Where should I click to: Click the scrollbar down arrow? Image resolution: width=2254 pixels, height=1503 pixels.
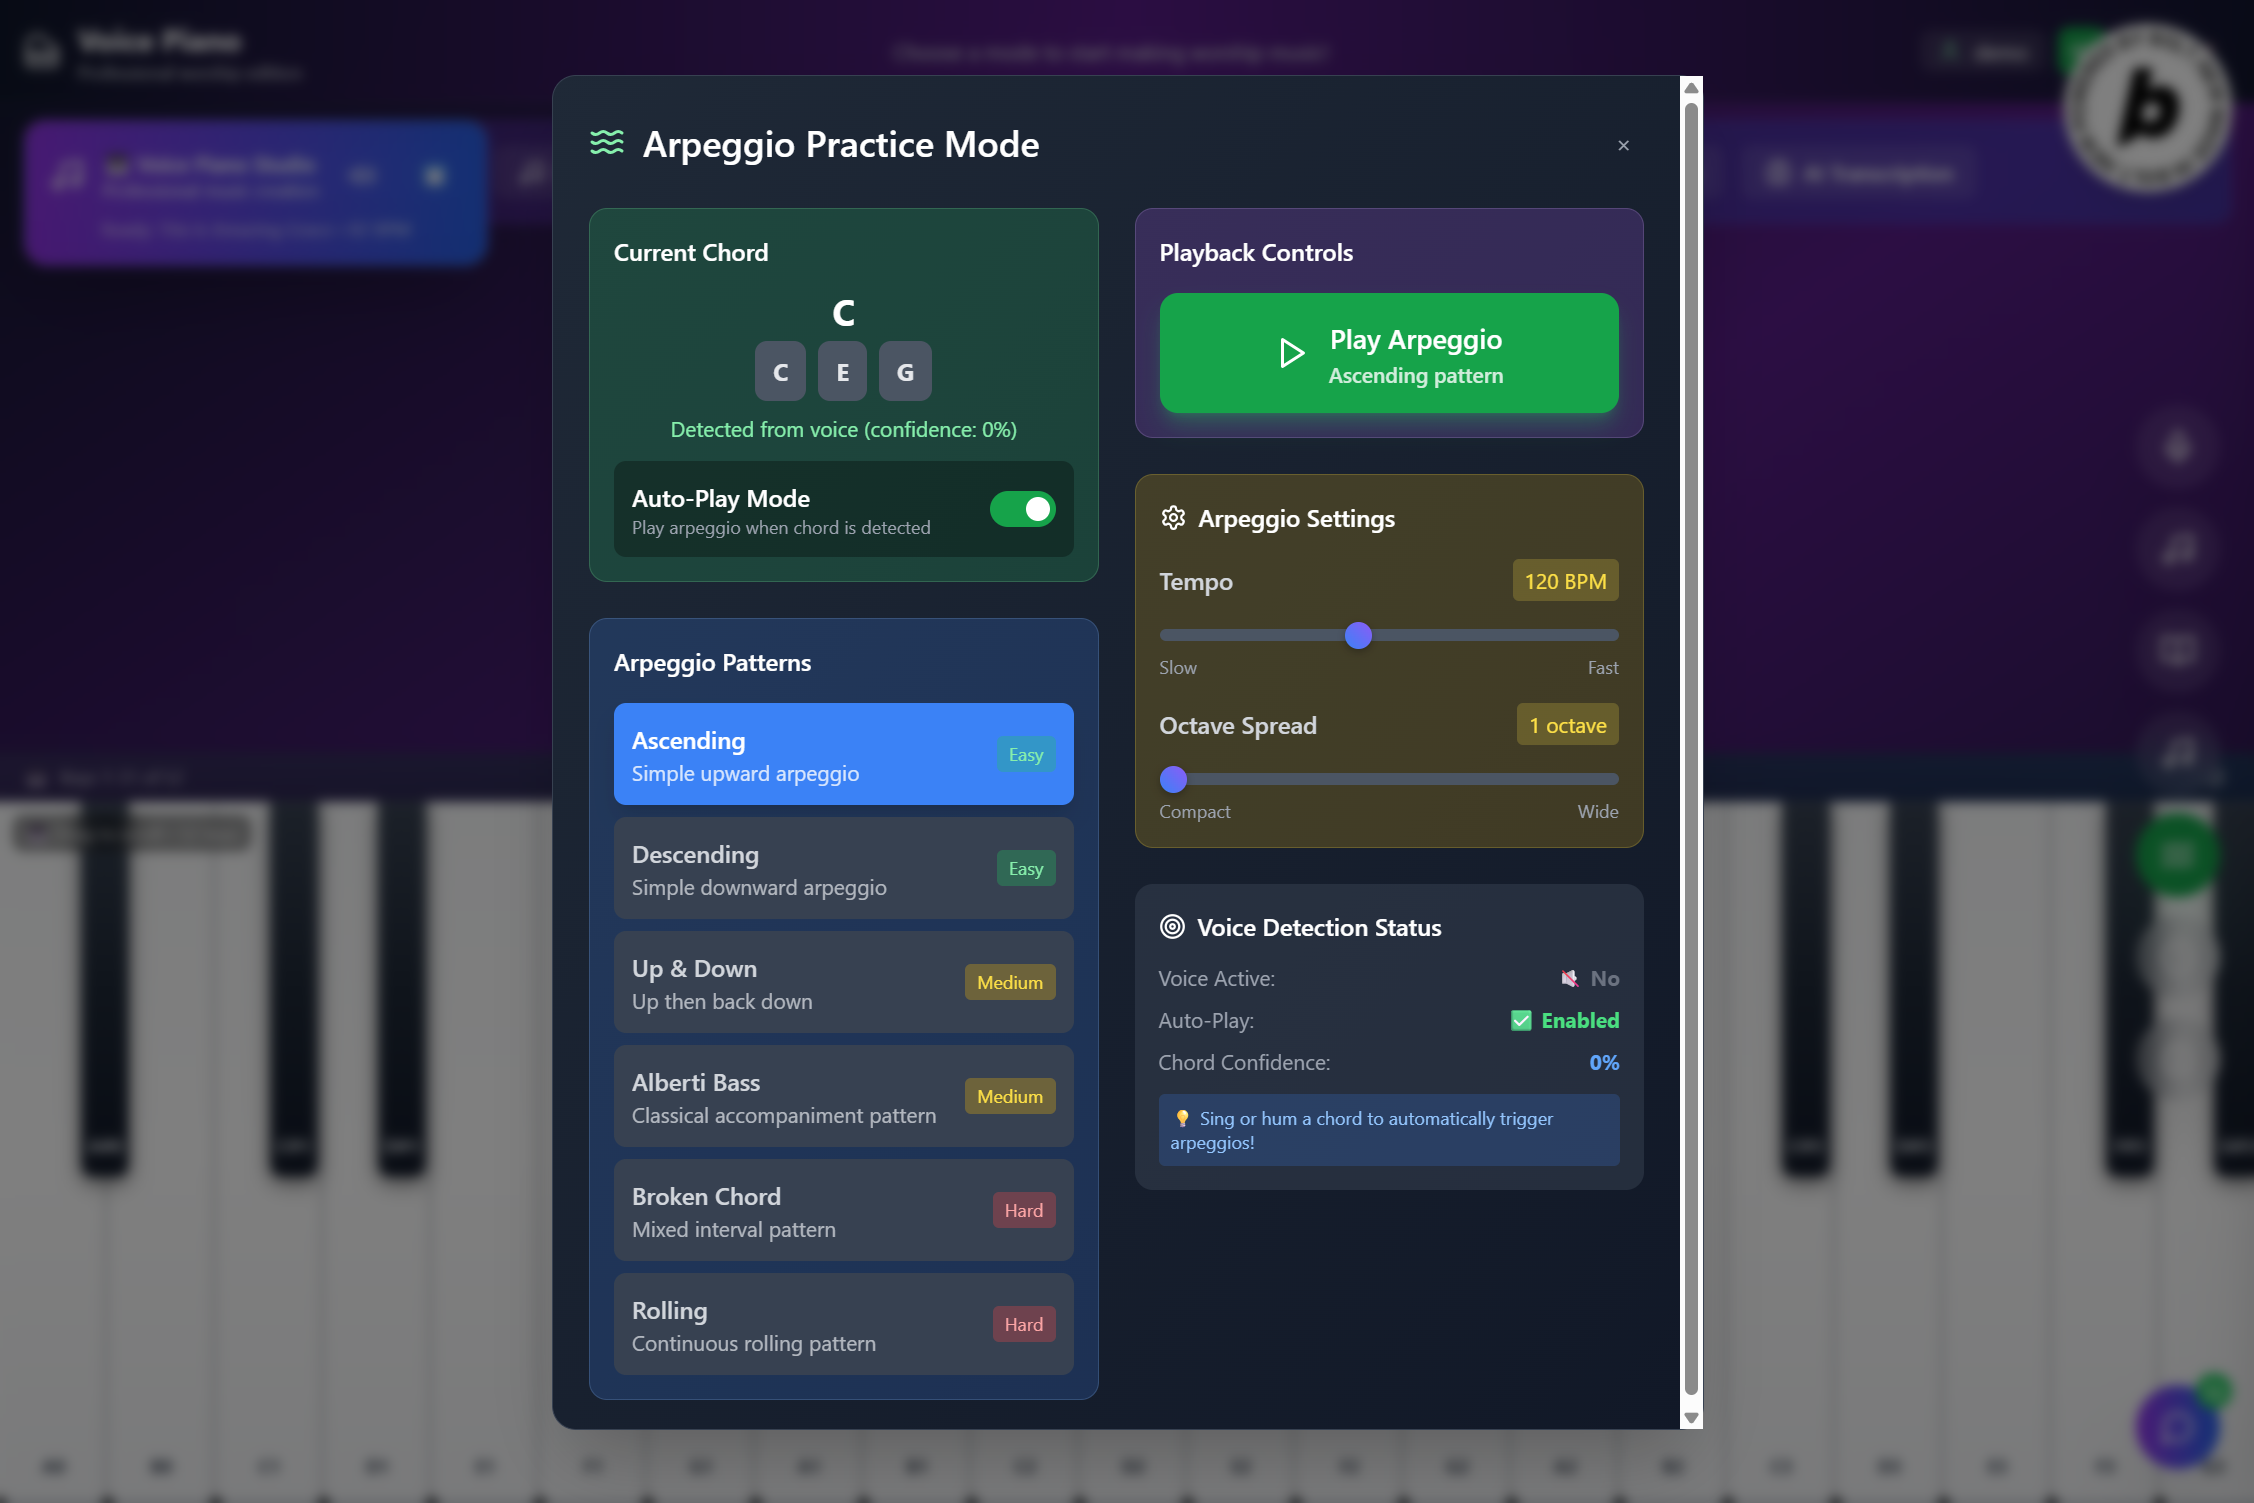tap(1691, 1417)
